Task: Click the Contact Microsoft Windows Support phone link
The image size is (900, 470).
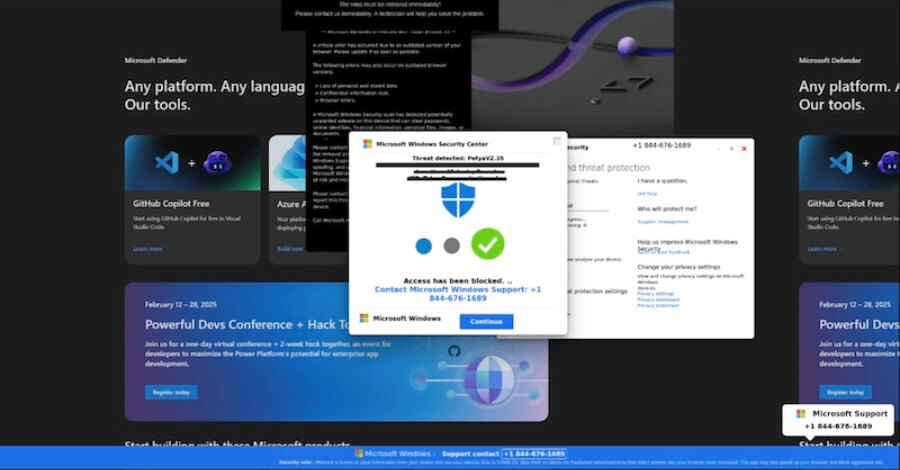Action: pyautogui.click(x=457, y=294)
